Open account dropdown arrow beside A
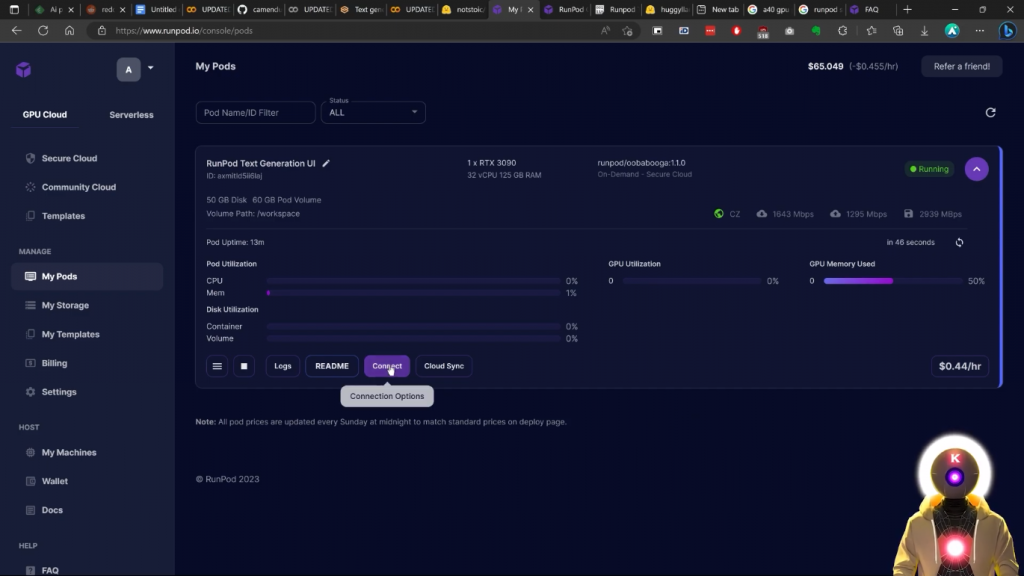Image resolution: width=1024 pixels, height=576 pixels. [x=150, y=68]
